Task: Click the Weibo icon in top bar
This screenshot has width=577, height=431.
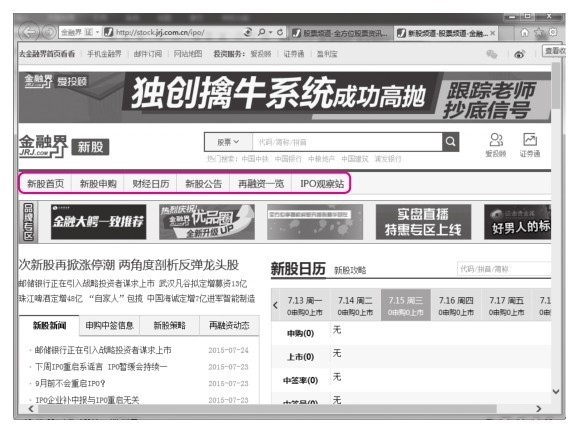Action: [x=520, y=54]
